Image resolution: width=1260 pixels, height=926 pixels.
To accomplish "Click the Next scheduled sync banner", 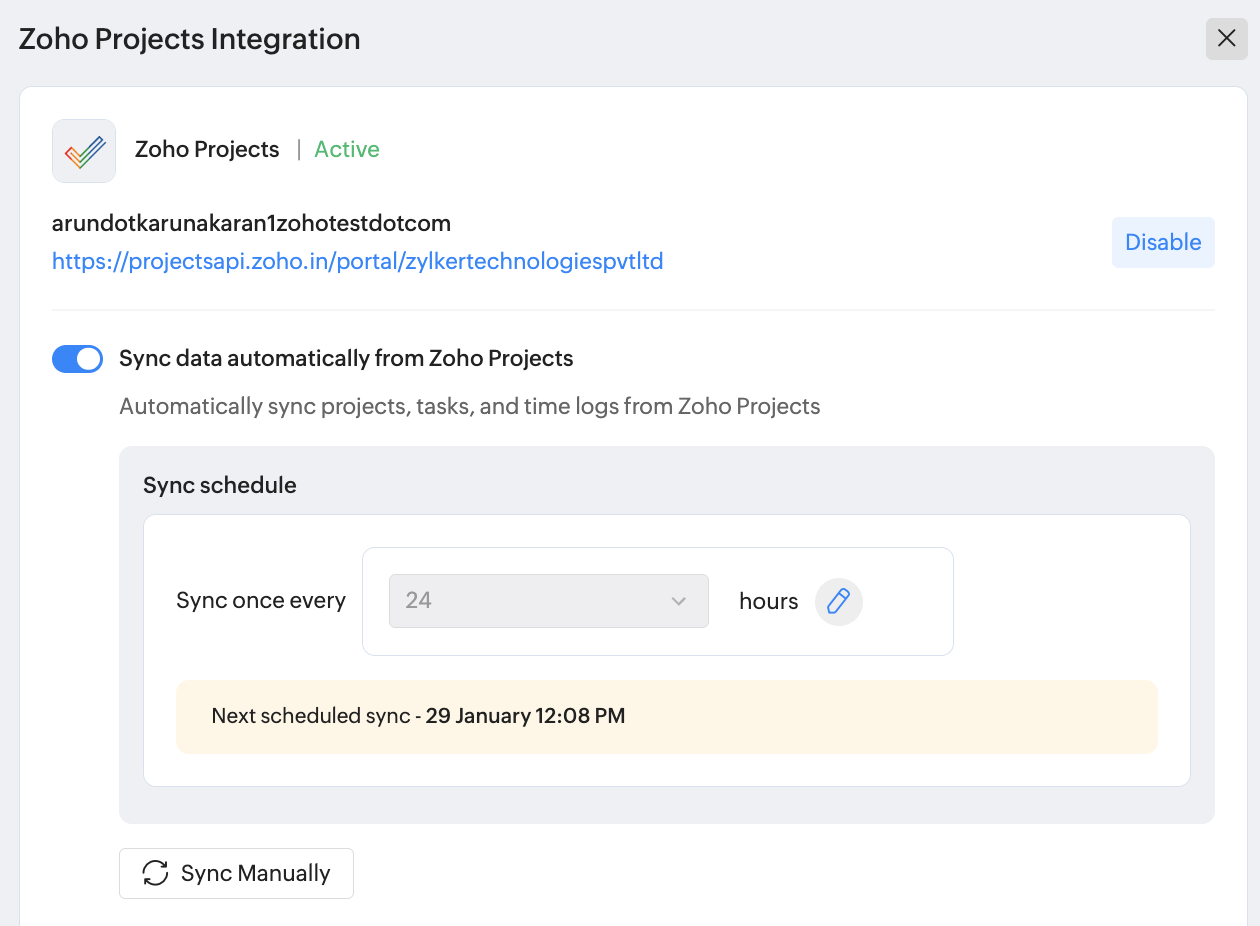I will tap(666, 716).
